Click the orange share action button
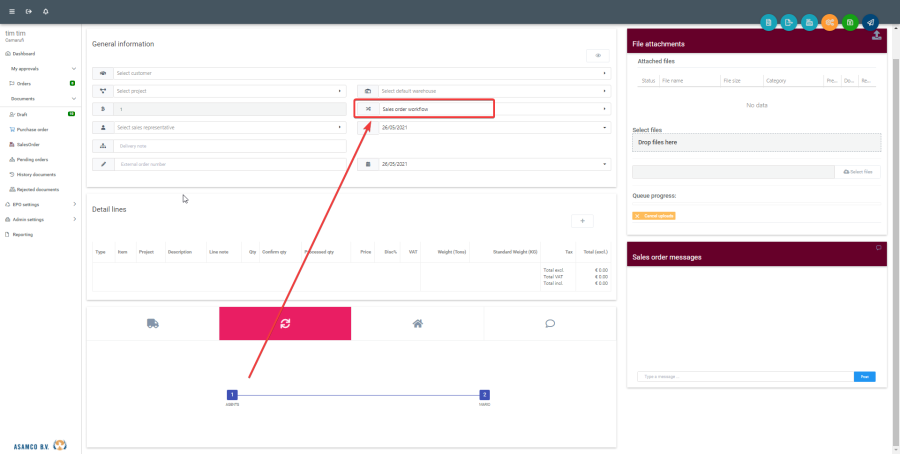900x454 pixels. (x=829, y=22)
